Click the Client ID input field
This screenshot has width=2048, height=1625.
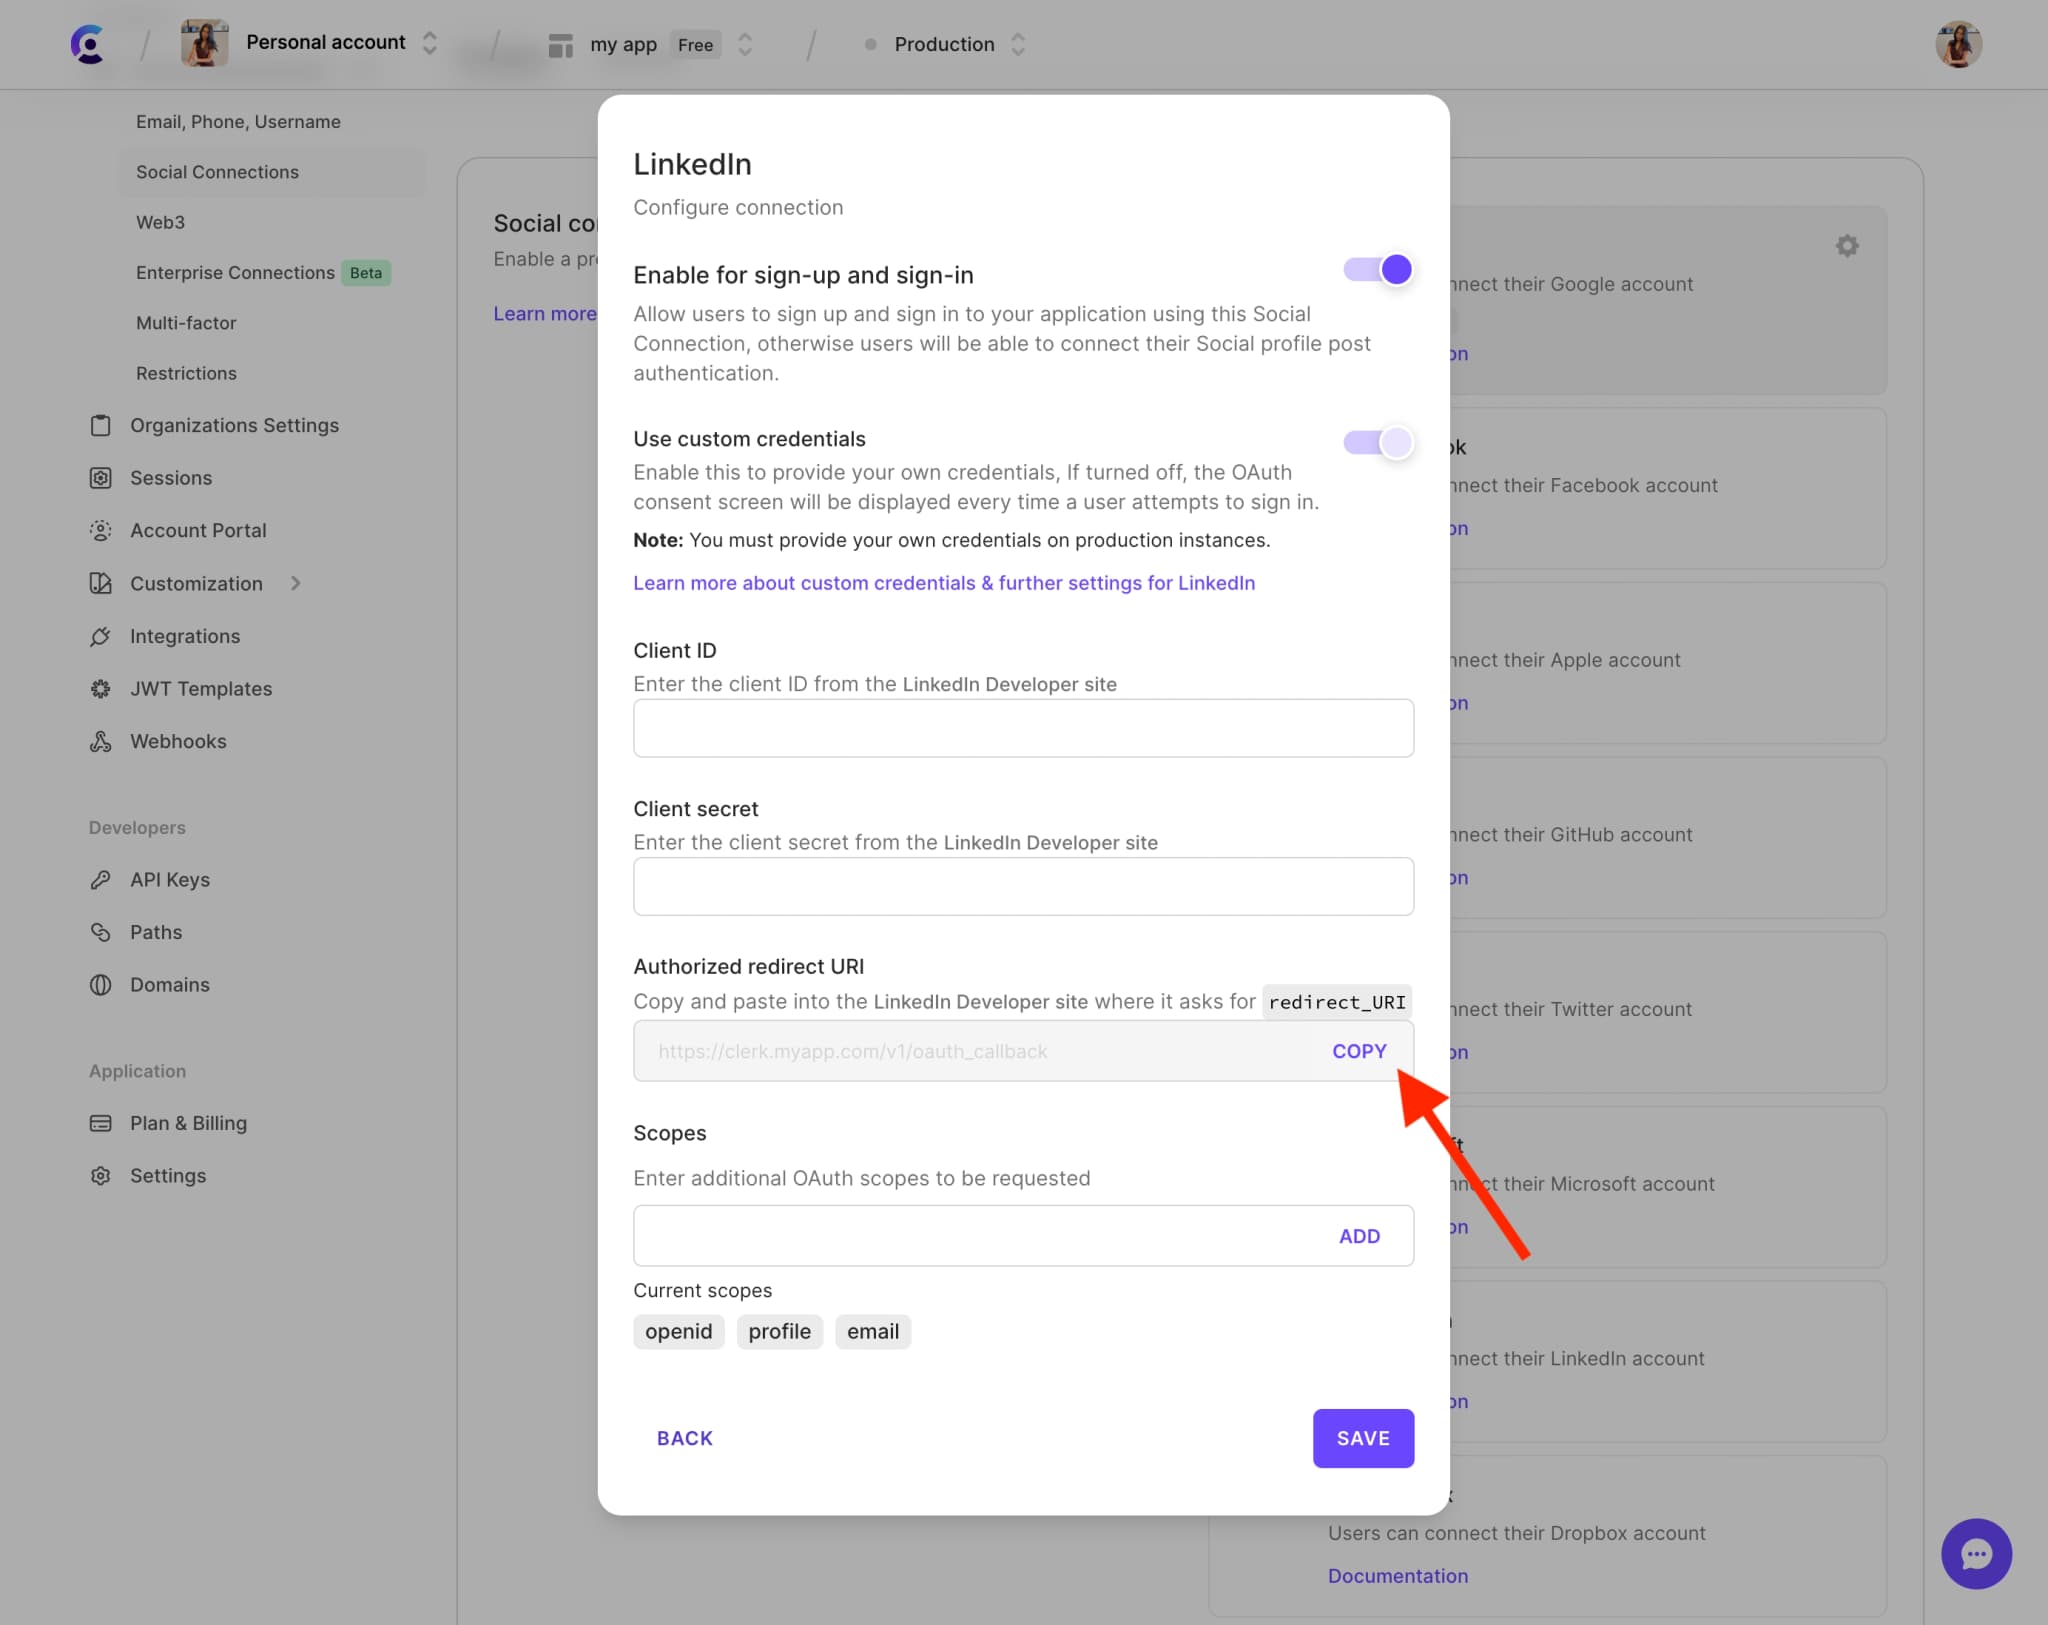pos(1022,726)
